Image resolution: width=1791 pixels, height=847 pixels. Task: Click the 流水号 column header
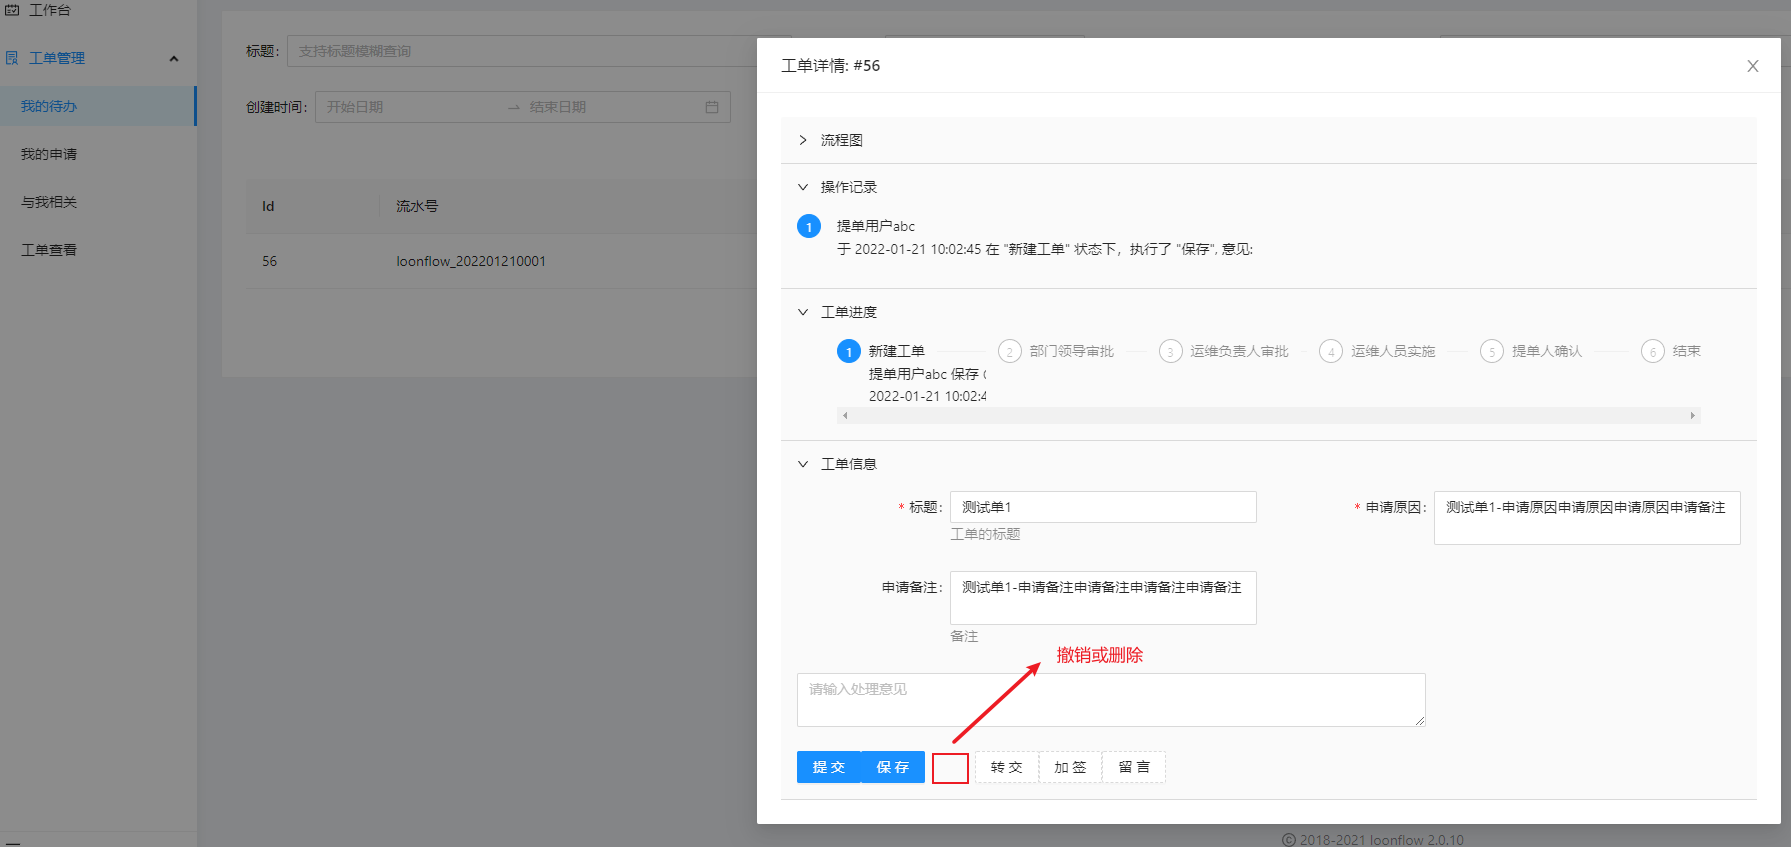pos(417,206)
